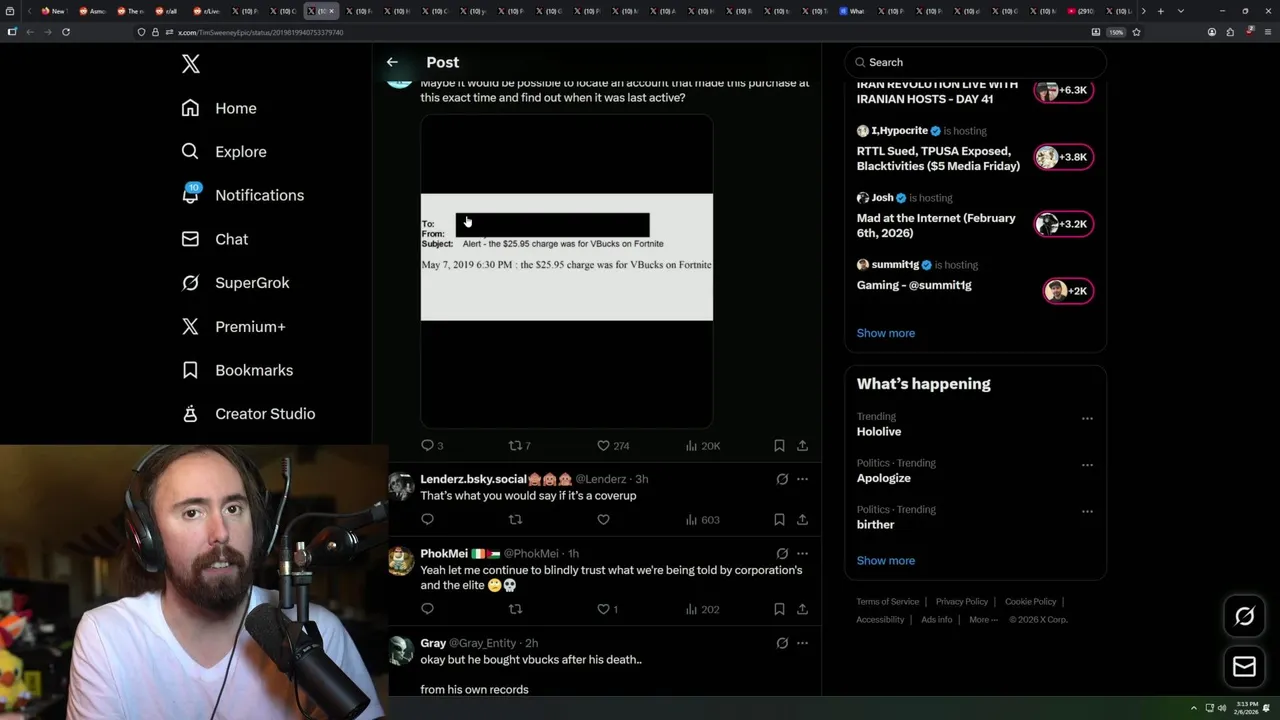1280x720 pixels.
Task: Open more options on Lenderz reply
Action: [802, 479]
